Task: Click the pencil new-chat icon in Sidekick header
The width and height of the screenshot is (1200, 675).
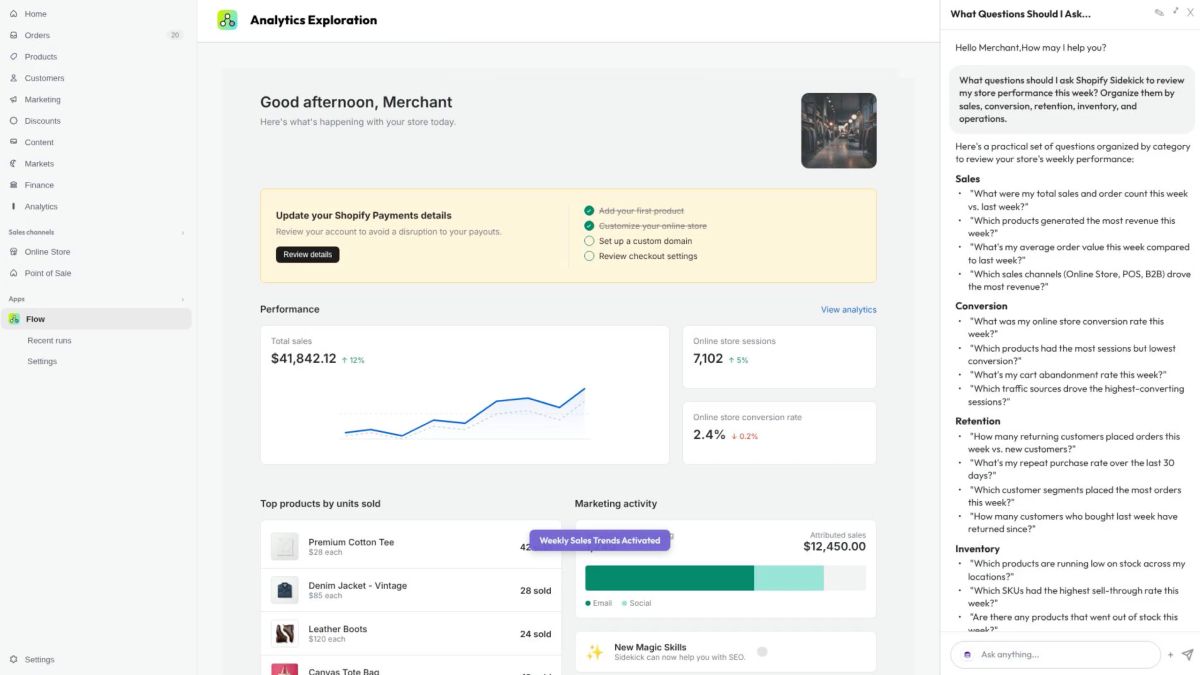Action: 1159,13
